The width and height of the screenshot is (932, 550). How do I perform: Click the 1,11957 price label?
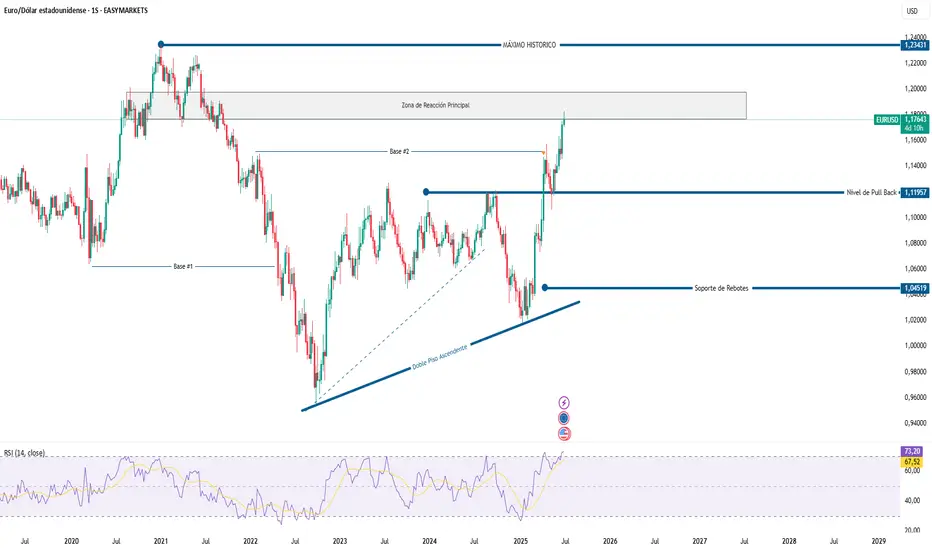tap(915, 192)
